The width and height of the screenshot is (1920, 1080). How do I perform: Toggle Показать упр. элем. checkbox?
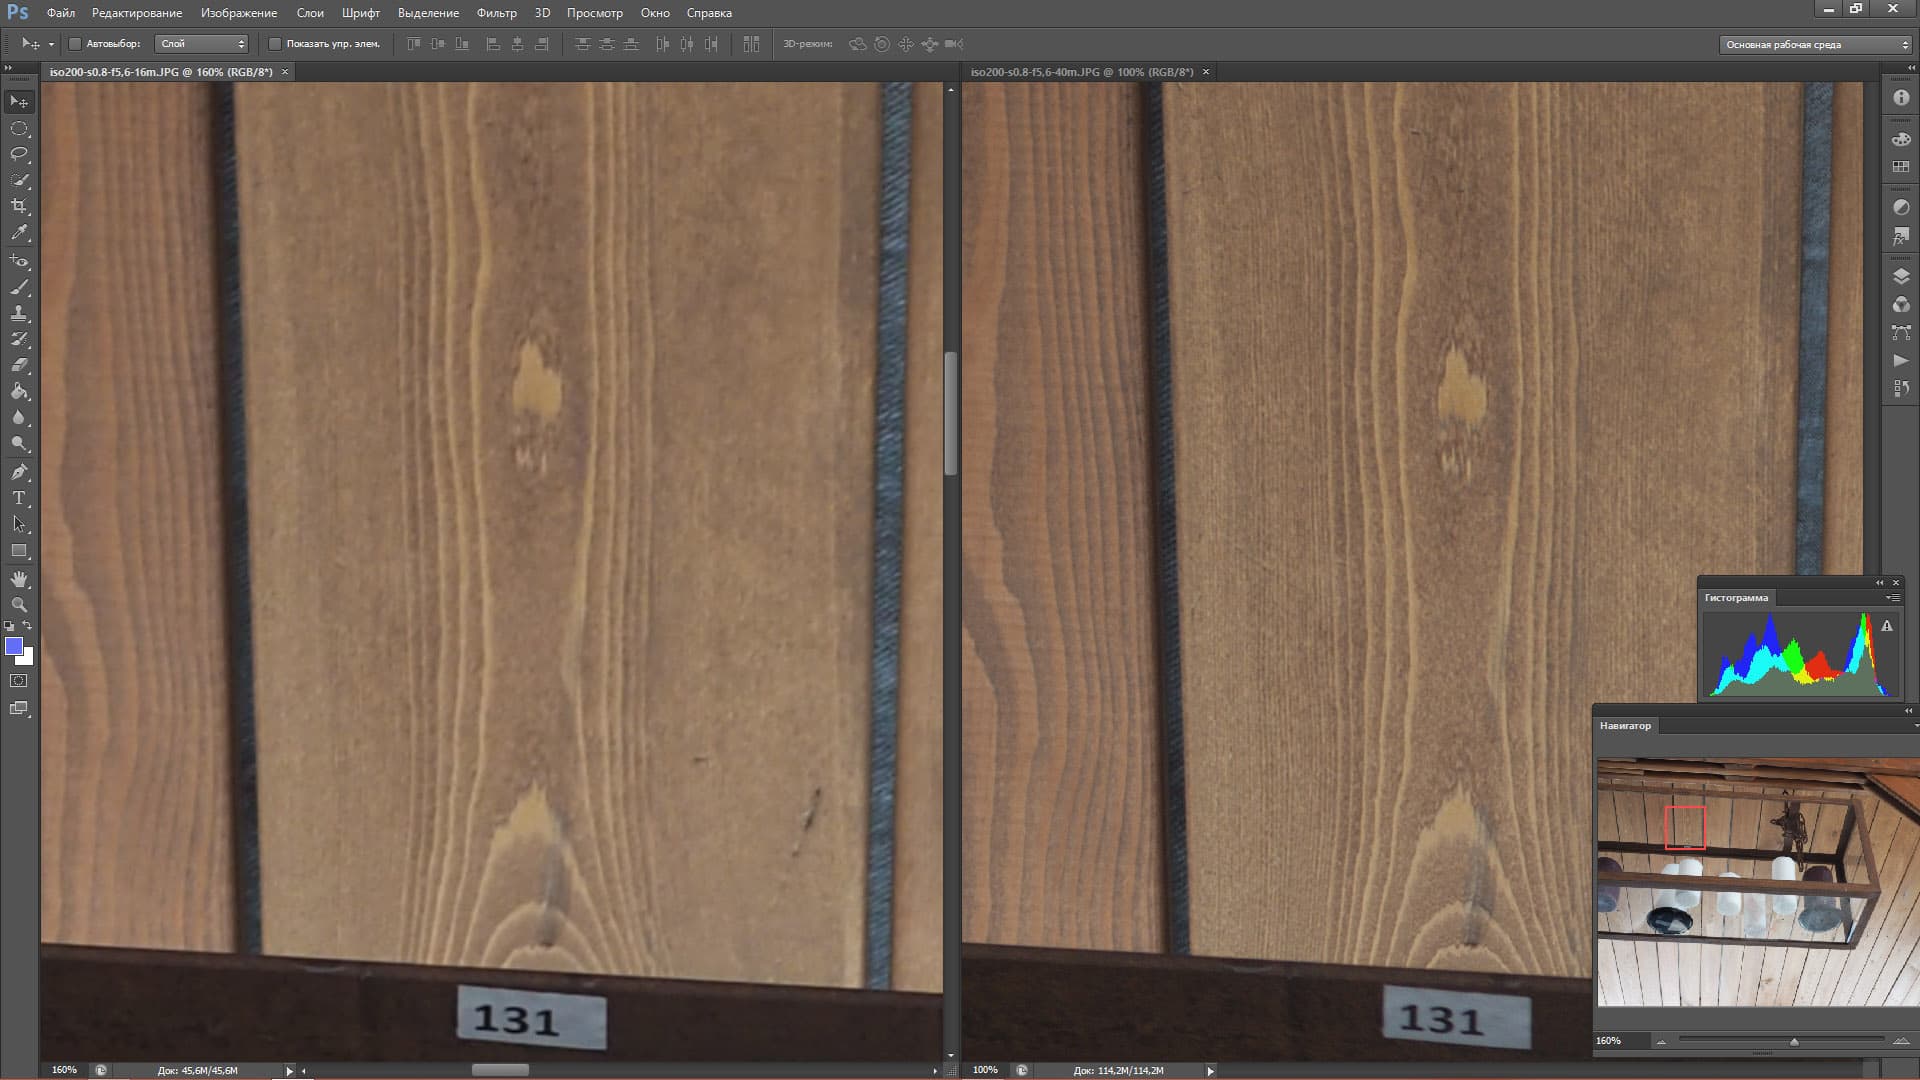click(x=275, y=44)
